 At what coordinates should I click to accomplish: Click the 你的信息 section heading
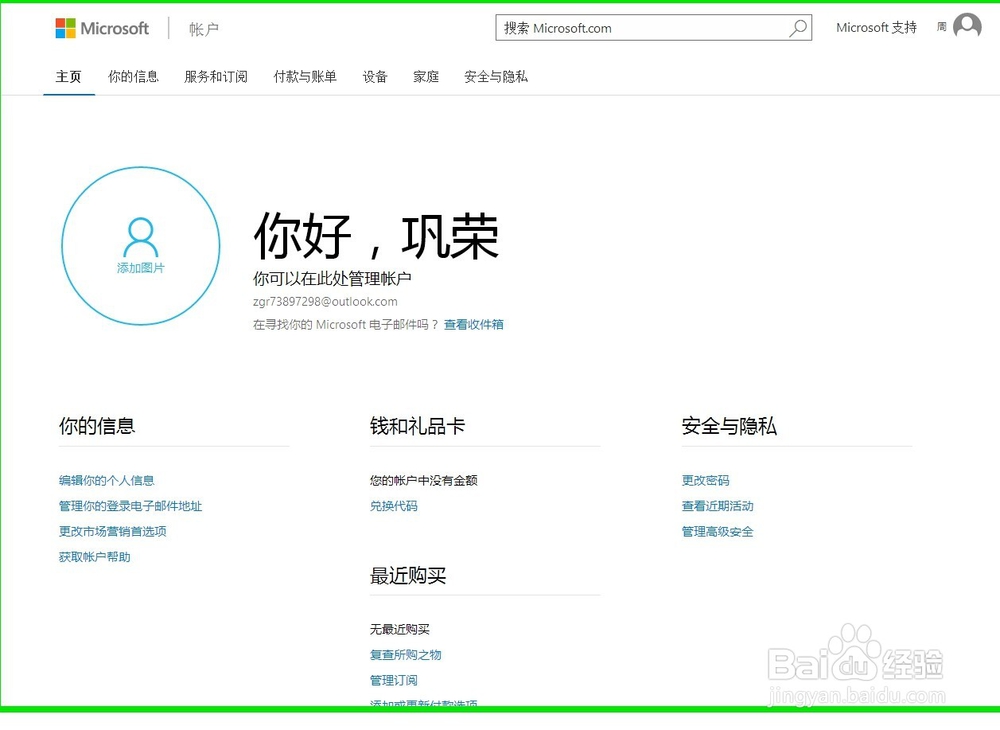[97, 426]
